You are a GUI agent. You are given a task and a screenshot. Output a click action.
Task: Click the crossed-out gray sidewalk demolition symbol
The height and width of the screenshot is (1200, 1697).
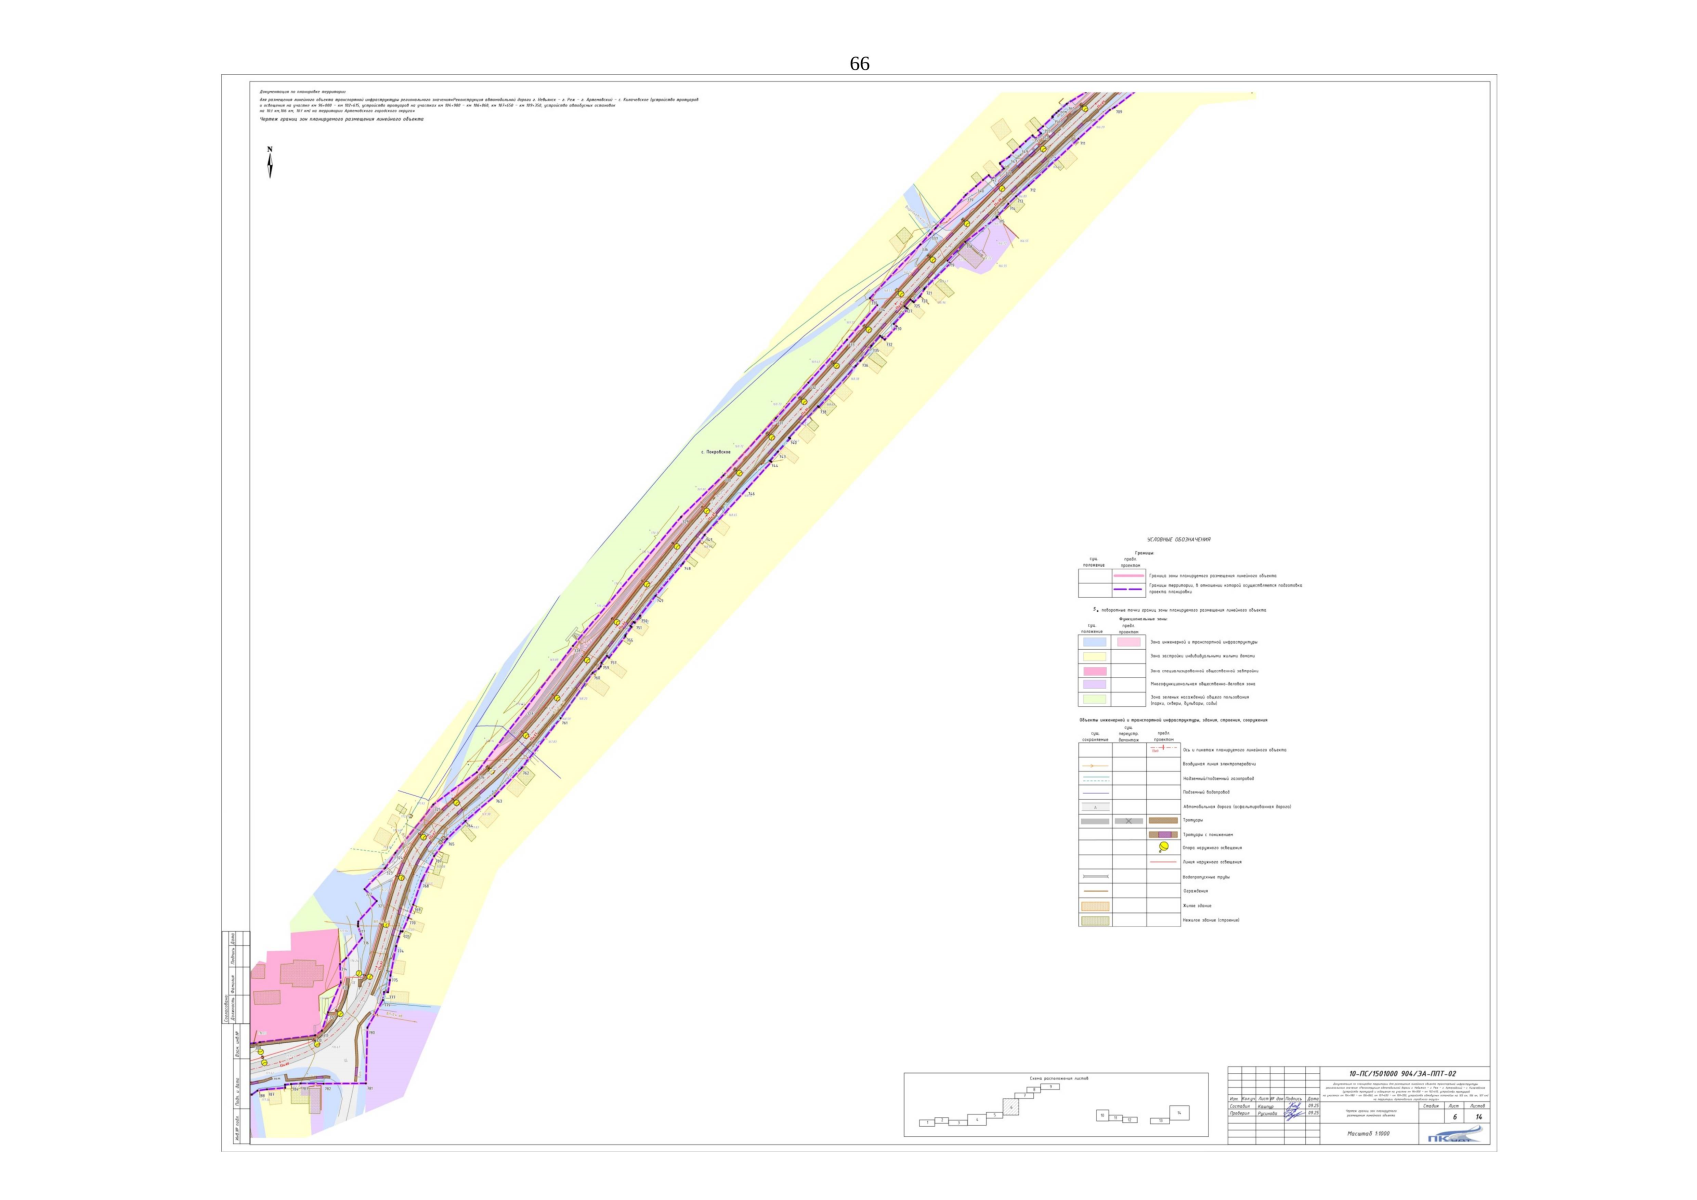(1128, 821)
